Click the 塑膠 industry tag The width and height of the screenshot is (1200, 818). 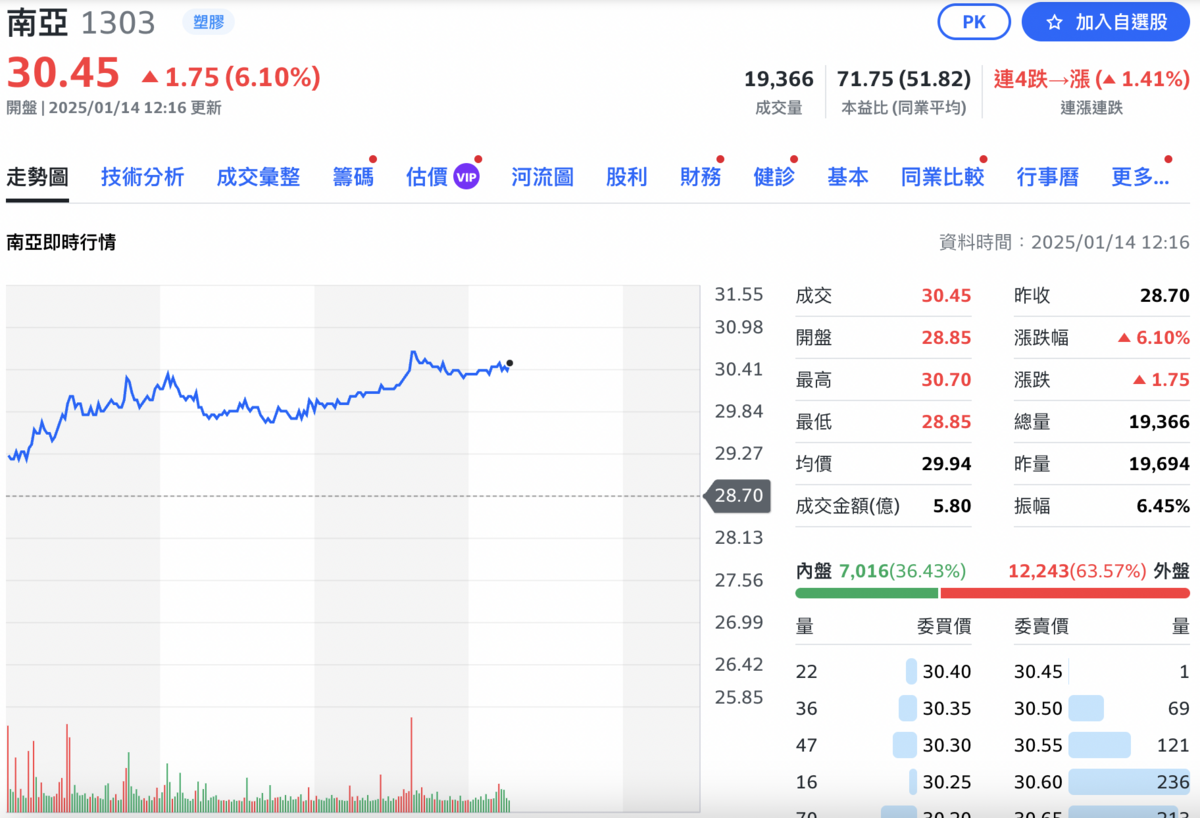[208, 21]
